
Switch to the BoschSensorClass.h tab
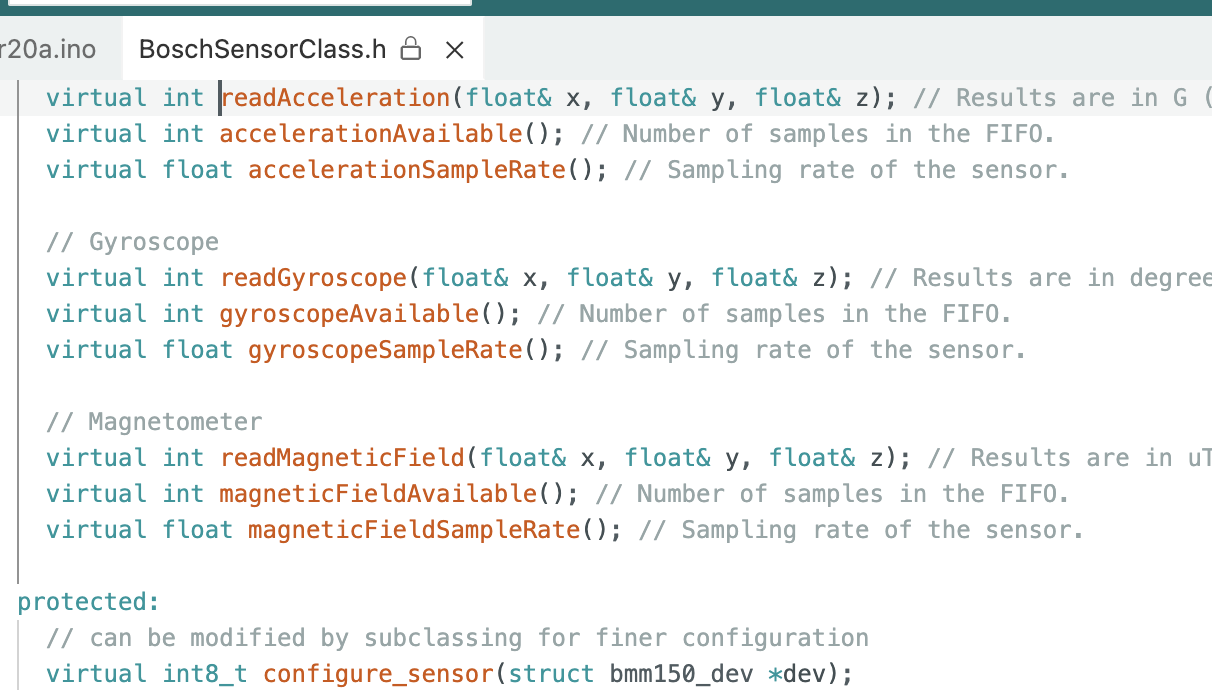(x=262, y=49)
